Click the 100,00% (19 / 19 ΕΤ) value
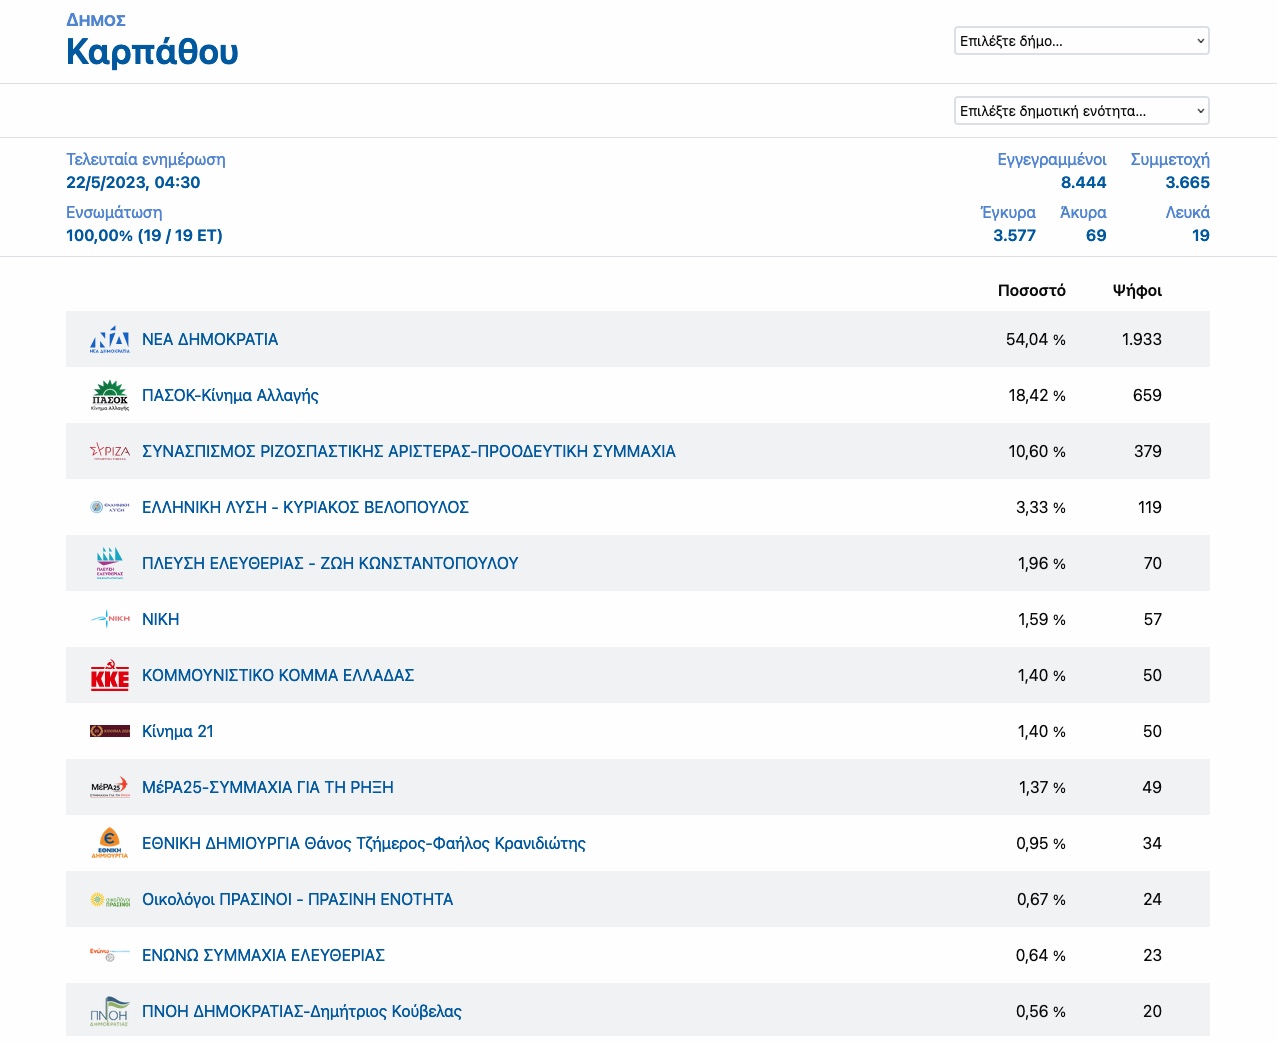1277x1044 pixels. tap(144, 235)
